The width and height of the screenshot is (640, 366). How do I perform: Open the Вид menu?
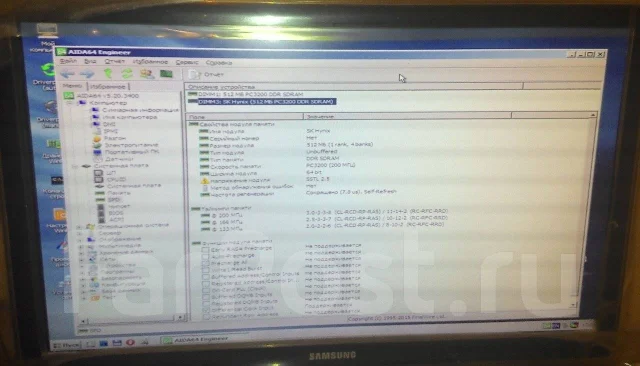click(x=90, y=61)
